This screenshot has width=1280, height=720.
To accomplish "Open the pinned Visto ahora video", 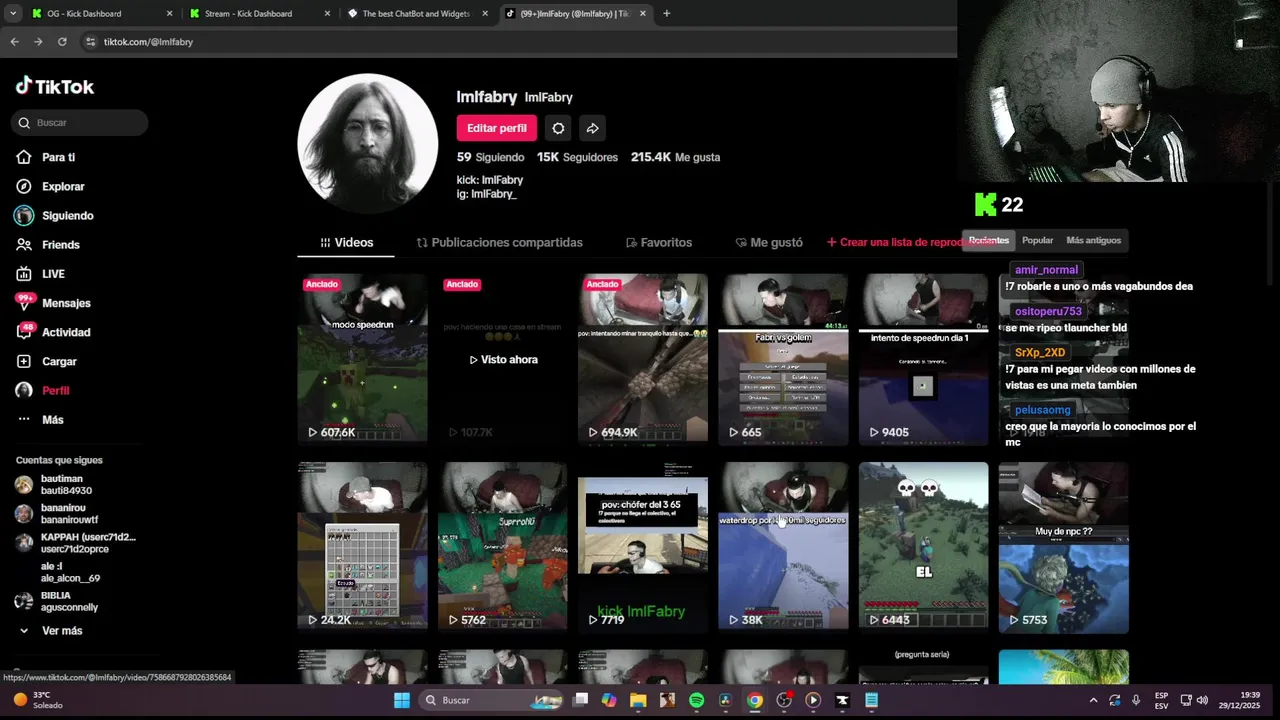I will tap(502, 358).
